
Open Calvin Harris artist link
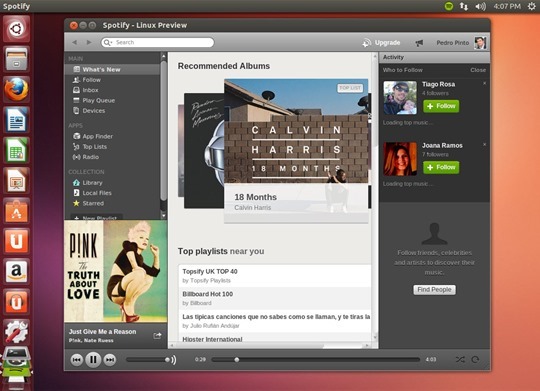(x=252, y=208)
